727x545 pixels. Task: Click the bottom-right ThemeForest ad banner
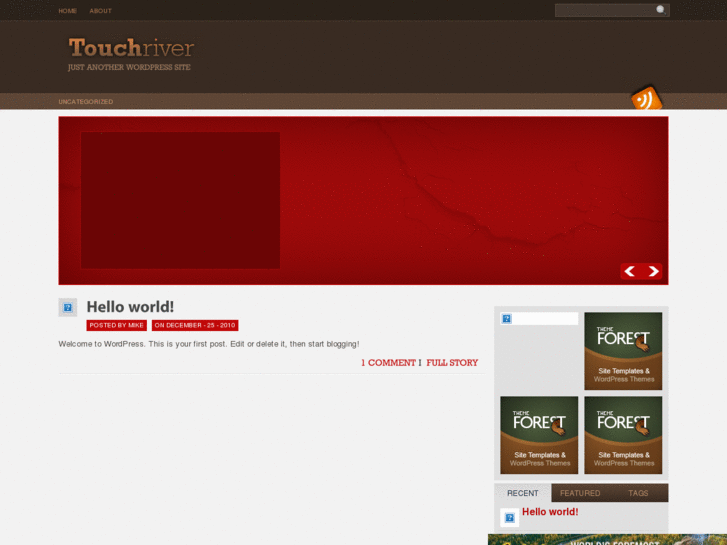point(623,435)
